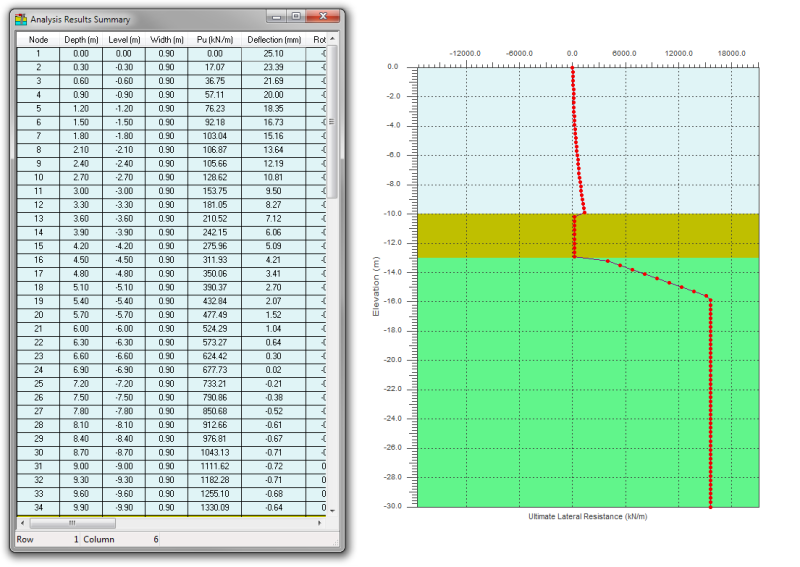Click the Elevation (m) axis label
Image resolution: width=800 pixels, height=567 pixels.
tap(376, 286)
